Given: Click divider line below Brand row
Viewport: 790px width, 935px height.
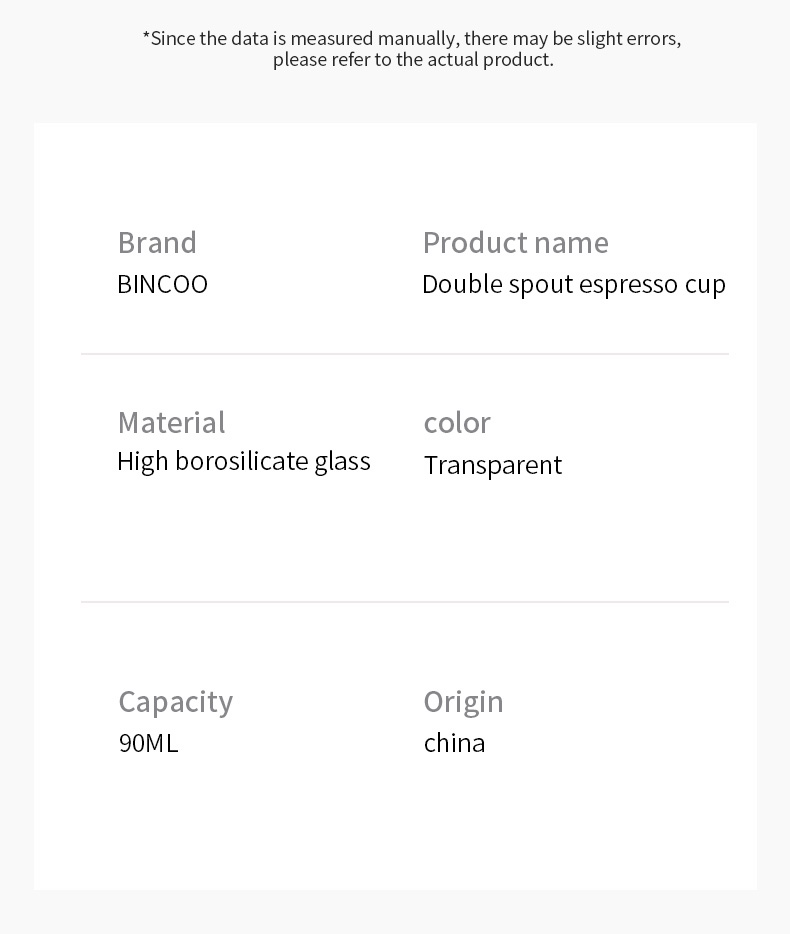Looking at the screenshot, I should point(405,354).
